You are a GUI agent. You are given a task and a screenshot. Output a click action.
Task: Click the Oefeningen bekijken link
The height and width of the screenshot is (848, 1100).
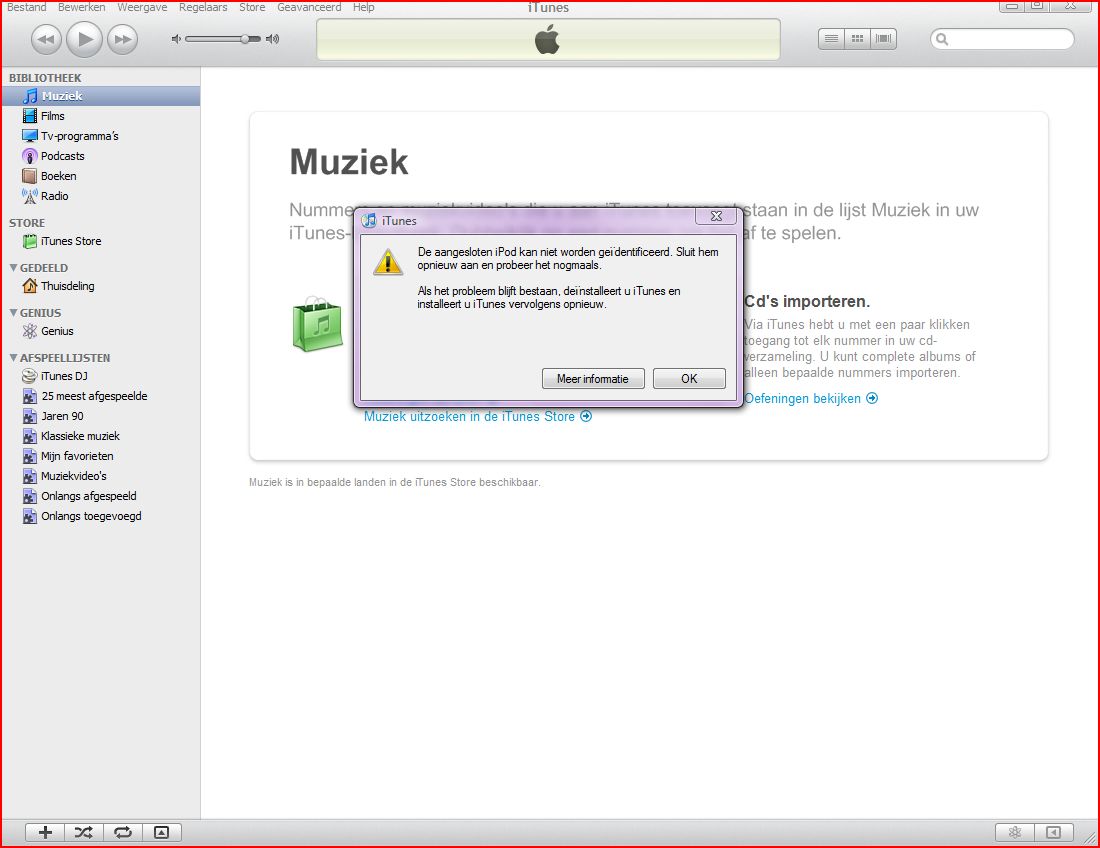click(x=811, y=398)
